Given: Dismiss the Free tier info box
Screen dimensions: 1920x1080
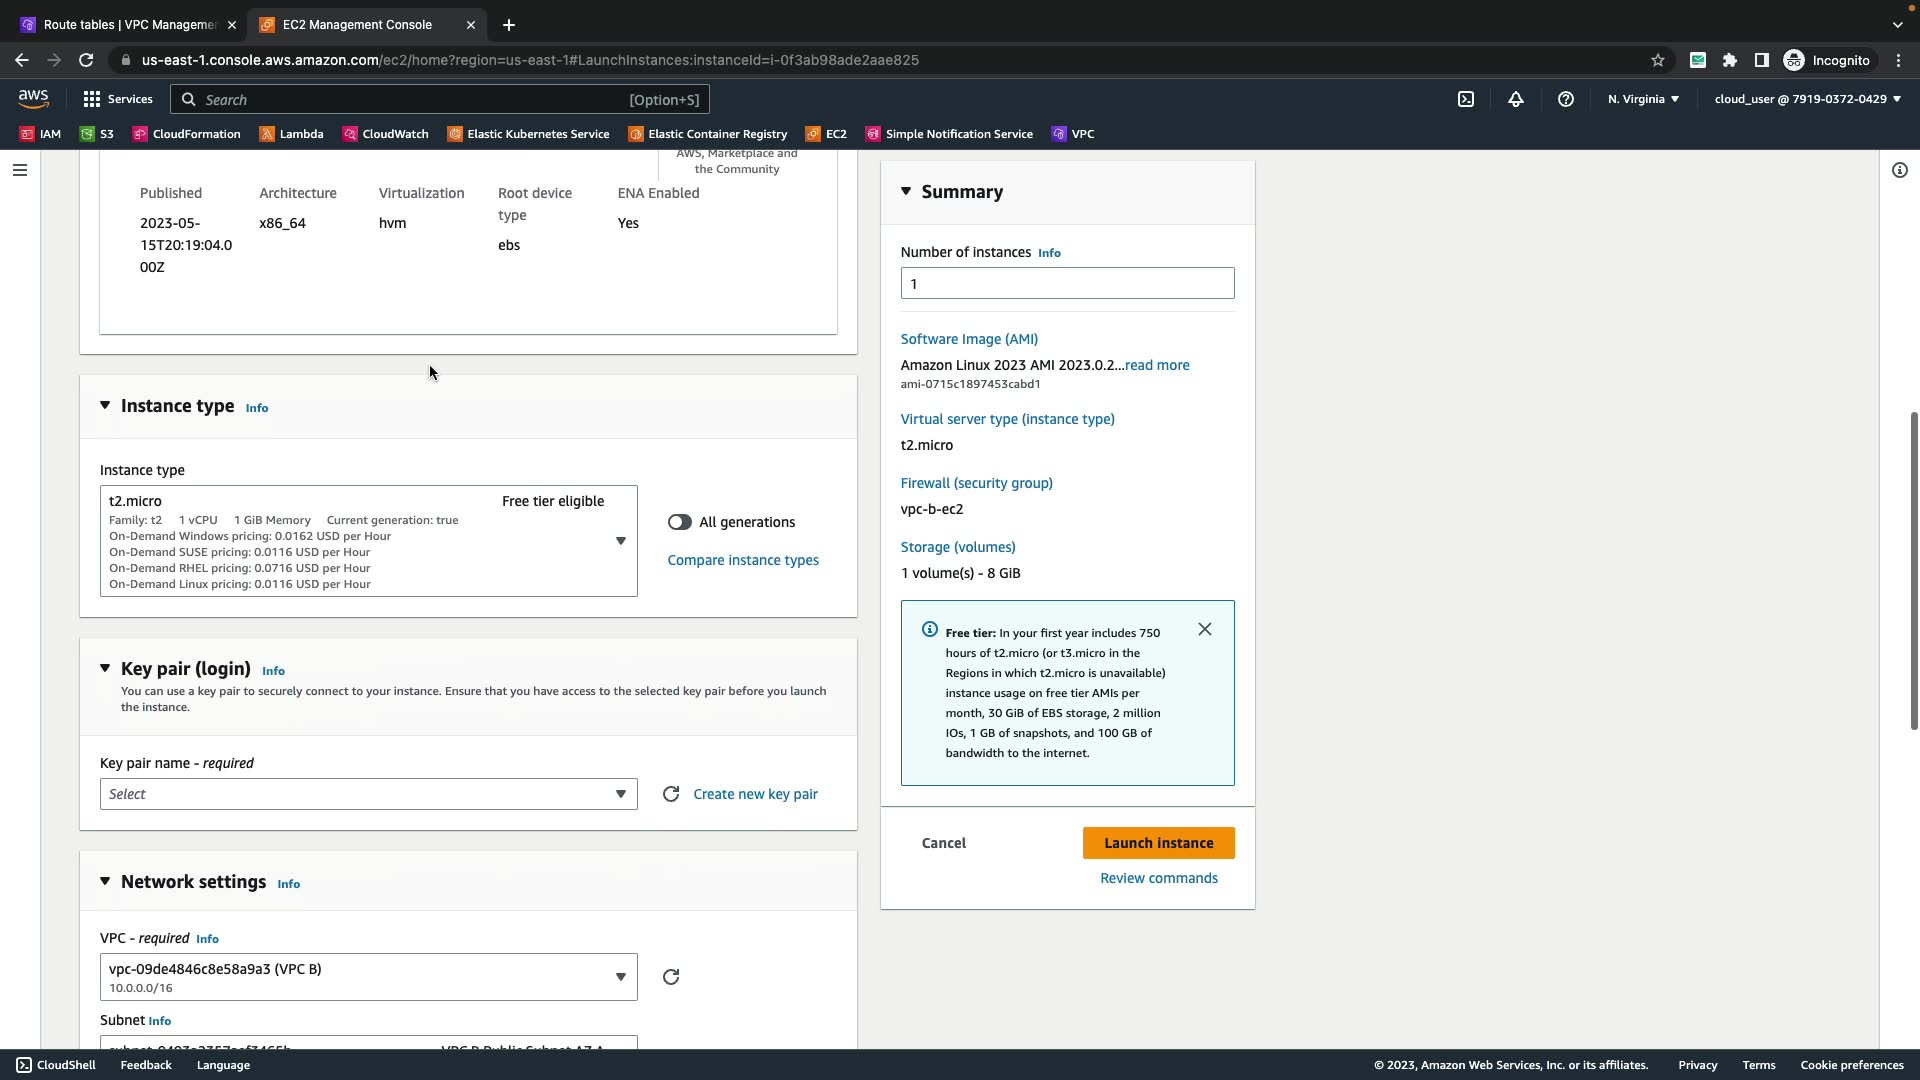Looking at the screenshot, I should coord(1205,629).
